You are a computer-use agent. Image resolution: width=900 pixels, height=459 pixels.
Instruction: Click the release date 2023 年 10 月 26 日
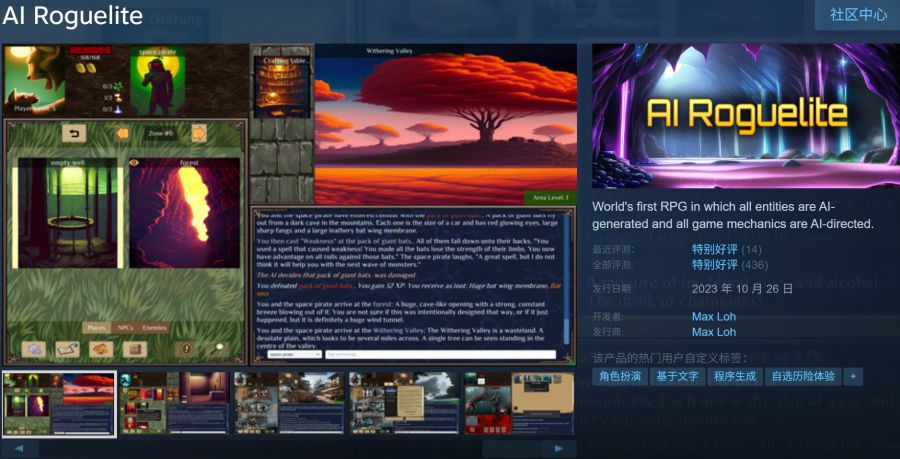click(742, 289)
